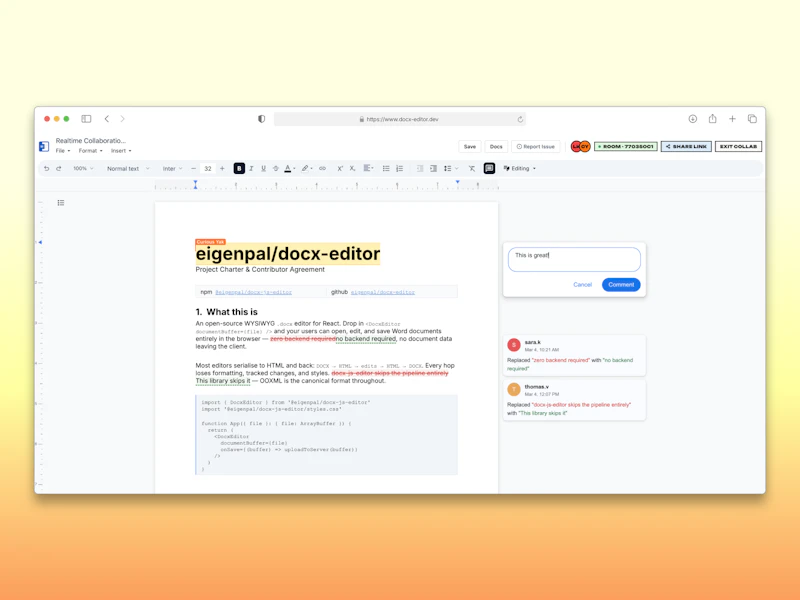800x600 pixels.
Task: Click the eigenpal/docx-editor heading
Action: click(x=288, y=254)
